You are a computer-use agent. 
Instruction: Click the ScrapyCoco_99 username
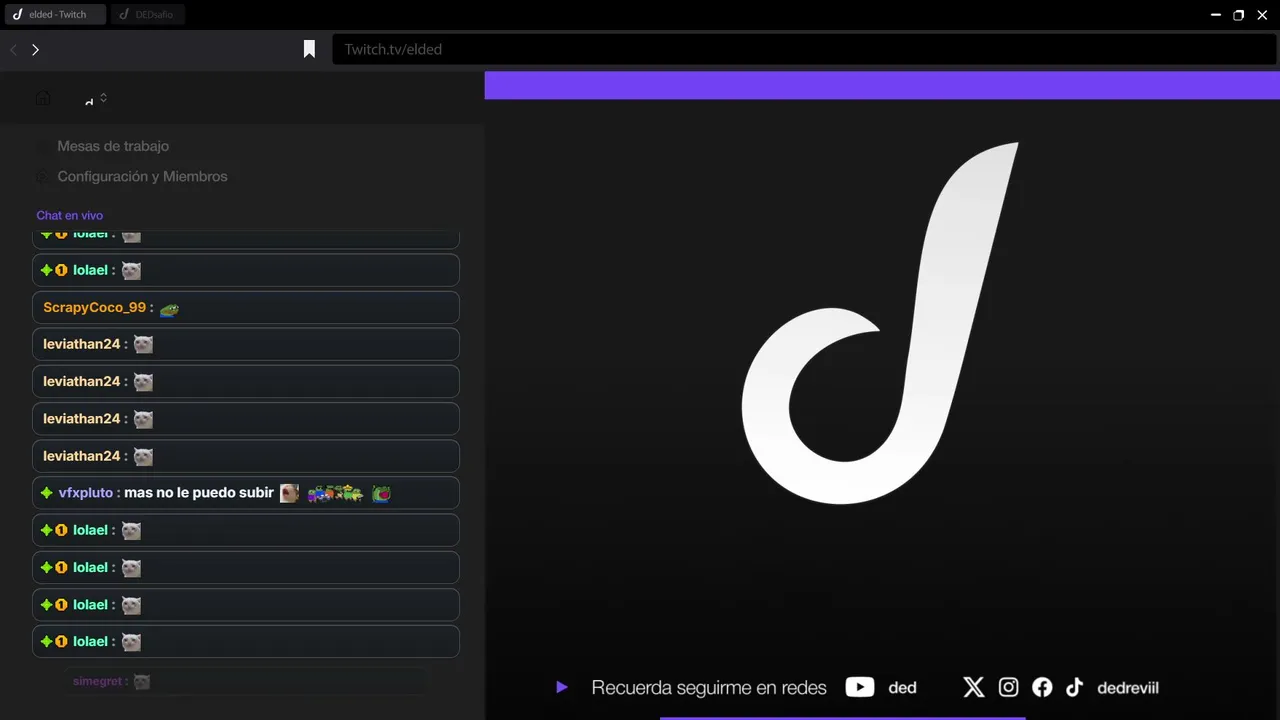[x=94, y=307]
